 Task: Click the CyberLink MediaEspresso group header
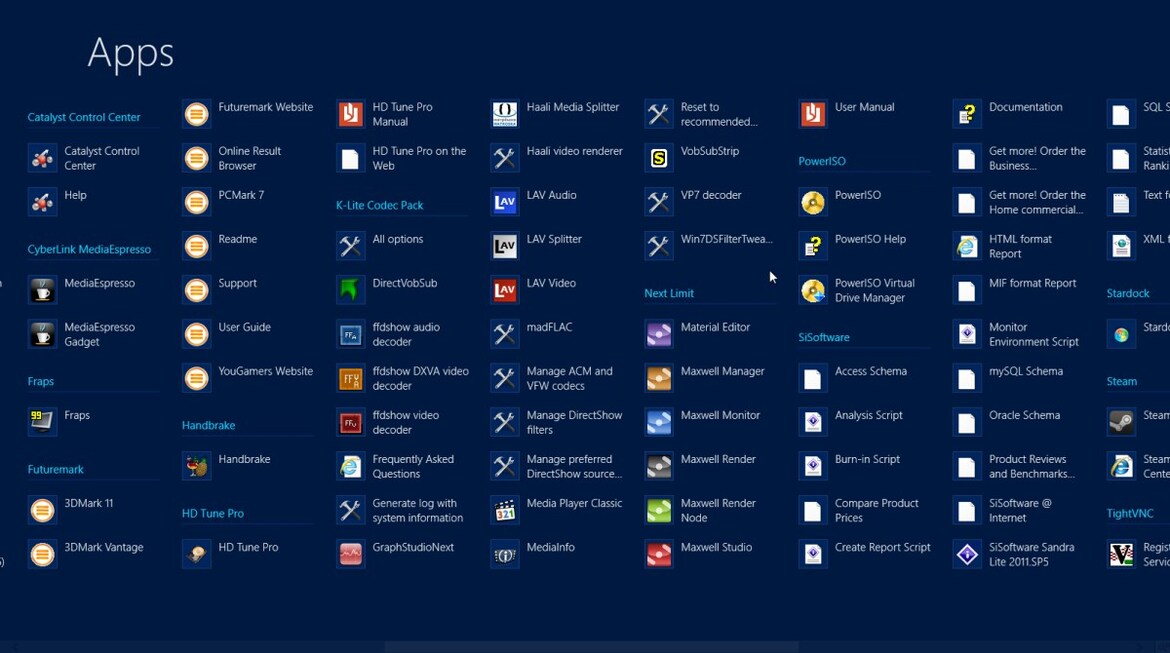89,249
